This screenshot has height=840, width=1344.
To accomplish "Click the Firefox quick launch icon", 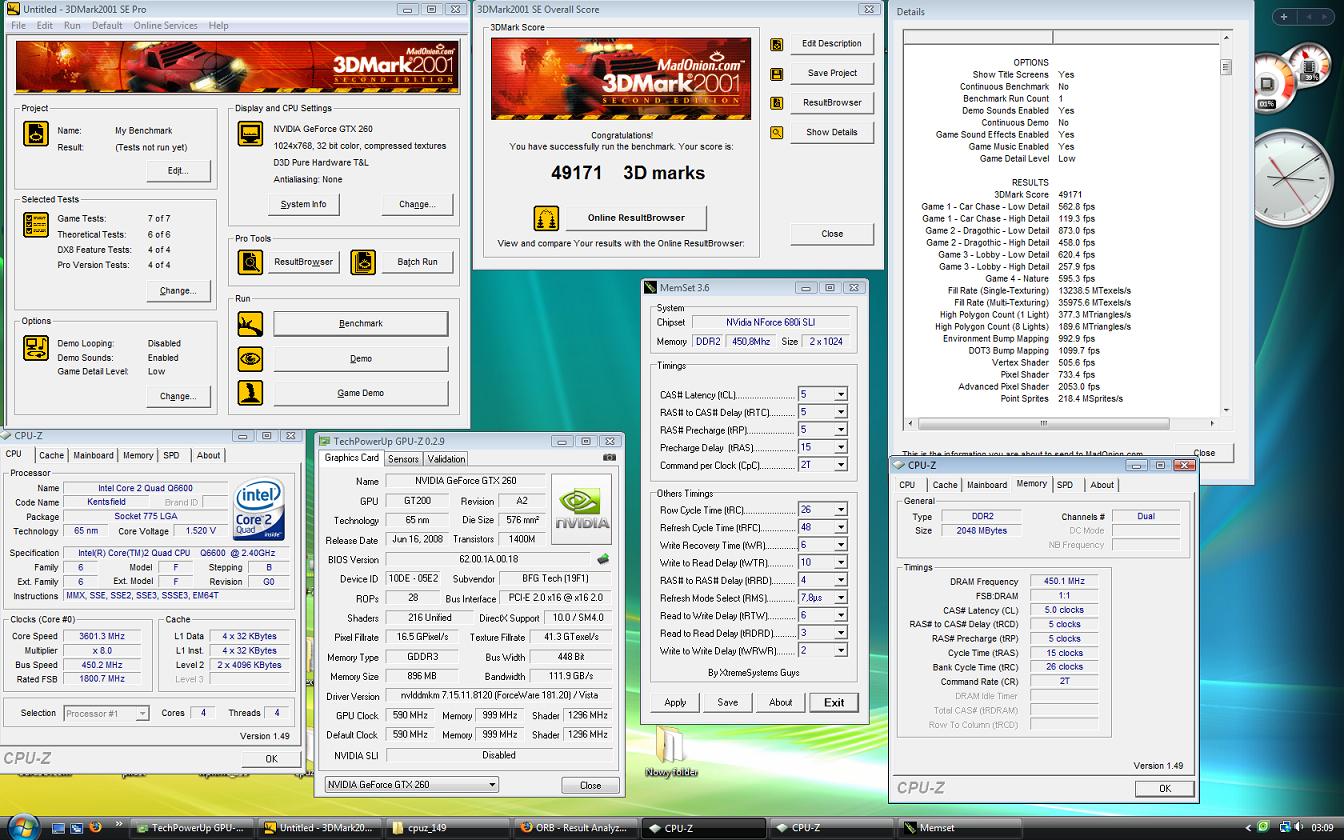I will pyautogui.click(x=95, y=828).
